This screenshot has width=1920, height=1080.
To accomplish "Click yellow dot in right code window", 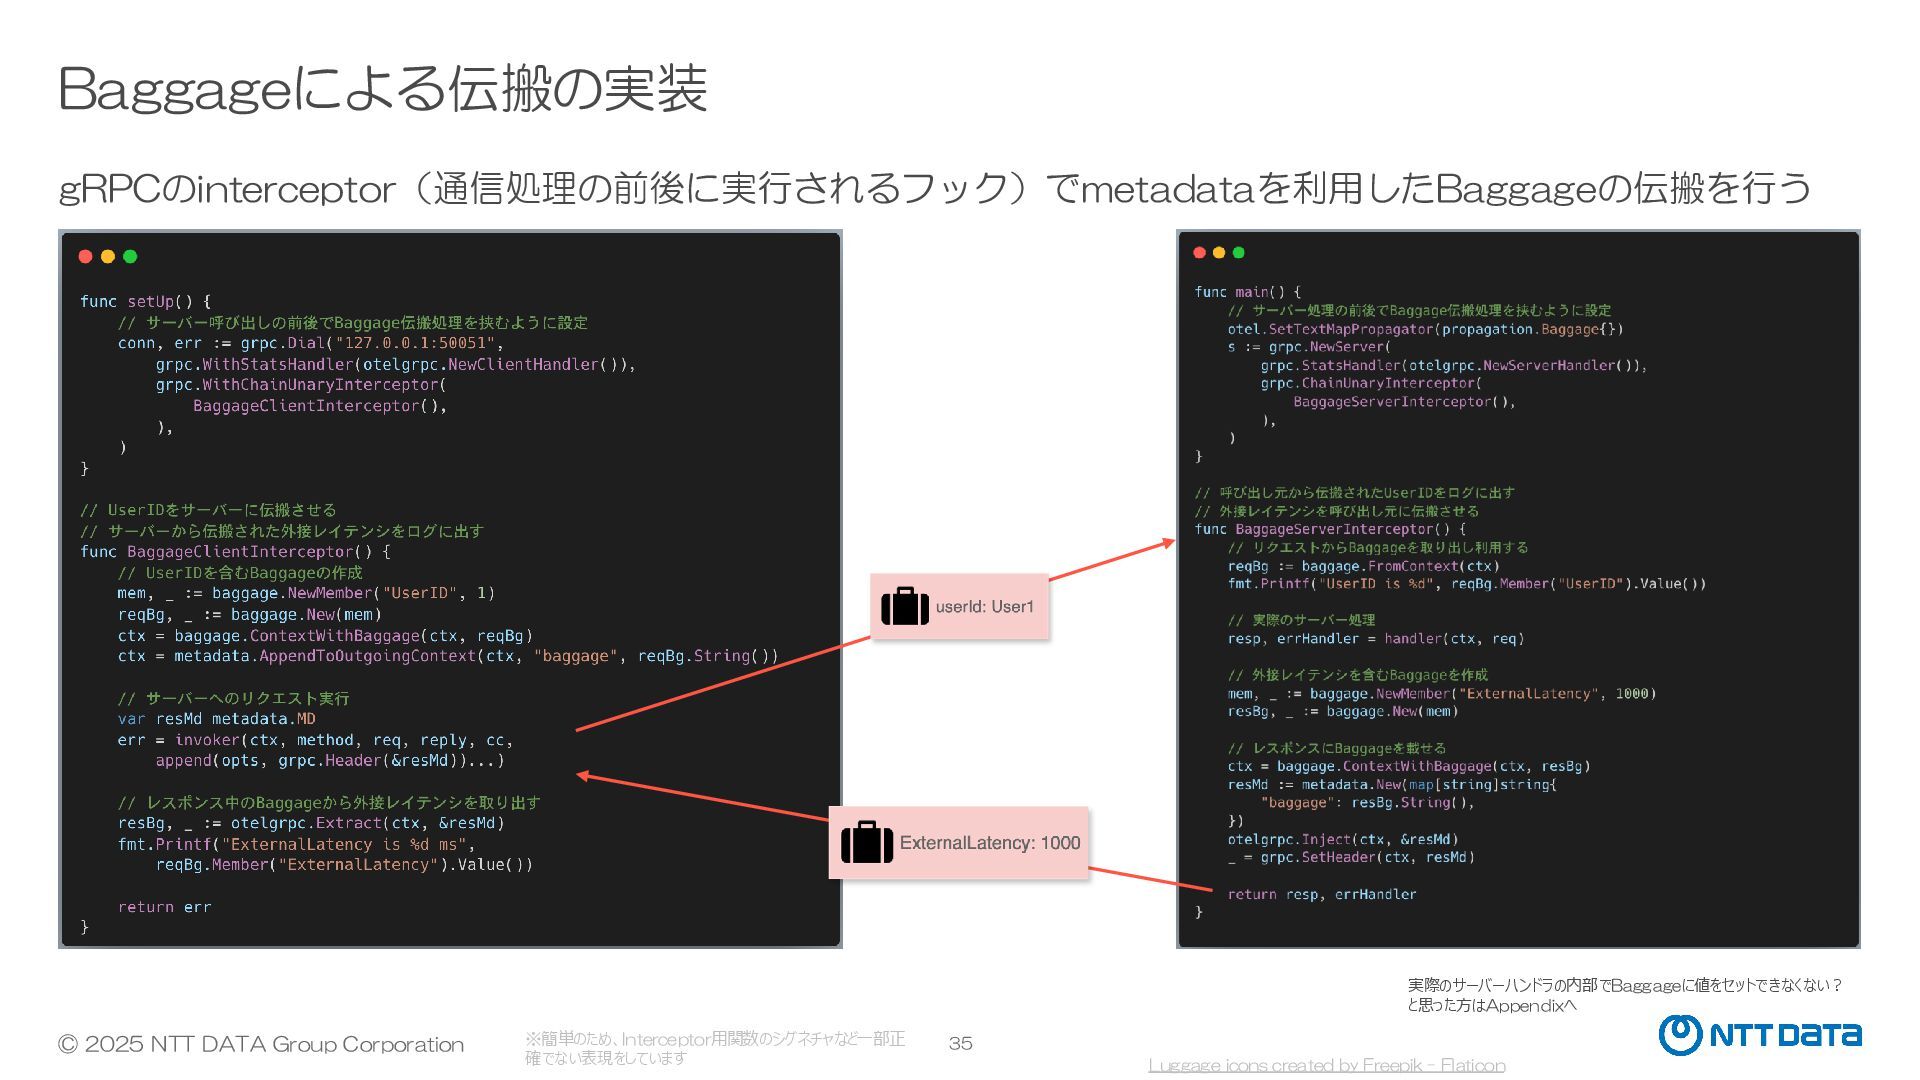I will click(1219, 253).
